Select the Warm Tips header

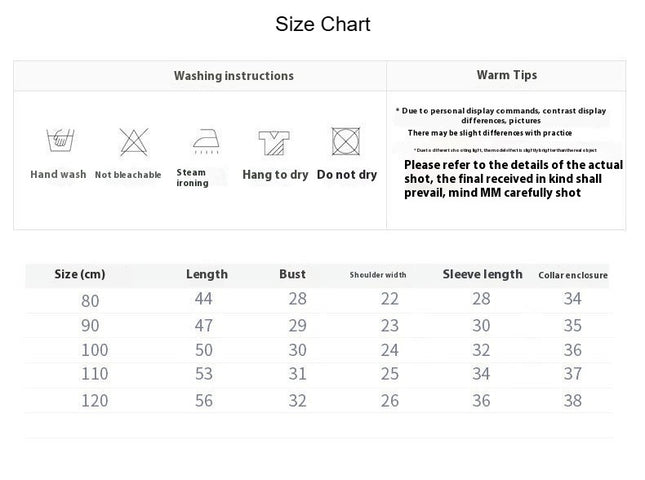point(507,75)
